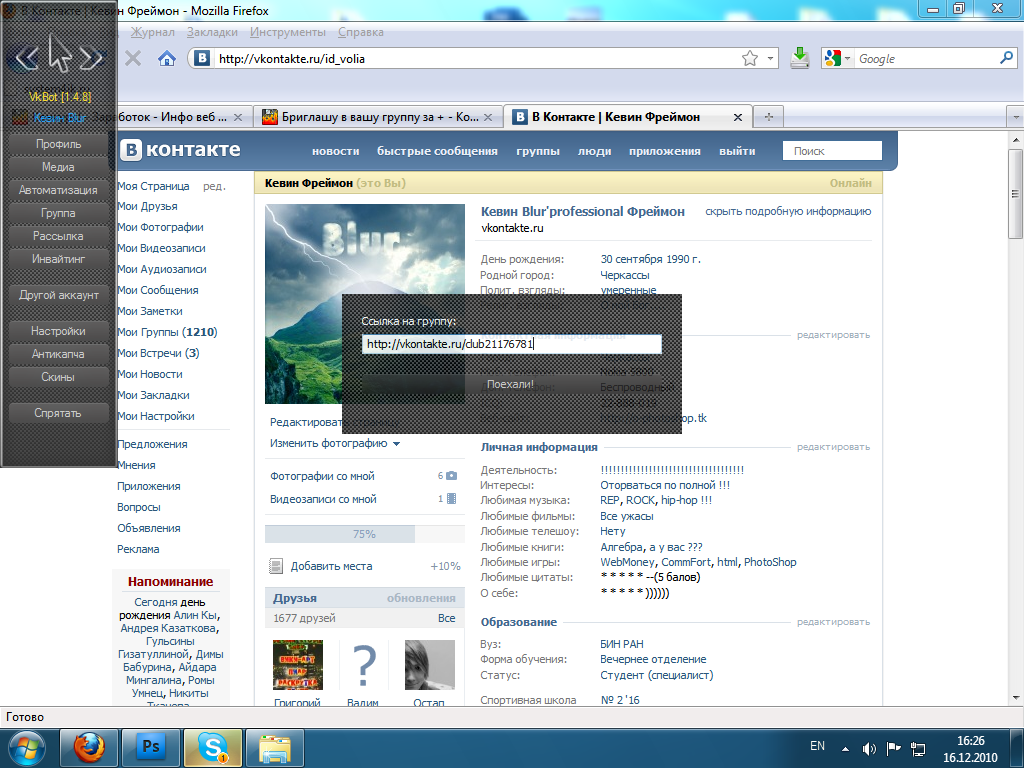Screen dimensions: 1024x768
Task: Open the address bar history dropdown arrow
Action: pyautogui.click(x=771, y=59)
